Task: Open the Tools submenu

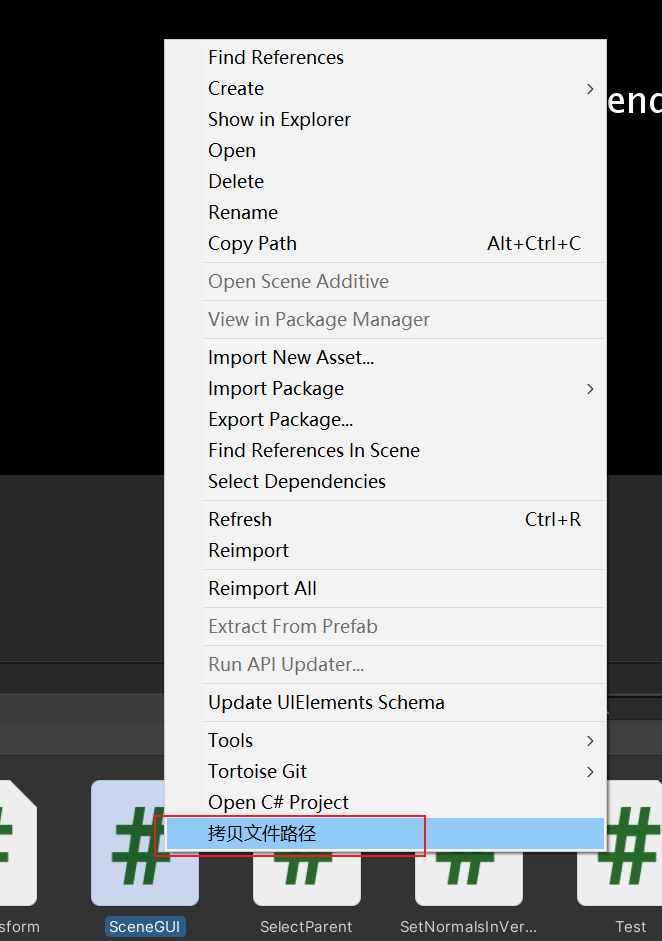Action: pyautogui.click(x=590, y=741)
